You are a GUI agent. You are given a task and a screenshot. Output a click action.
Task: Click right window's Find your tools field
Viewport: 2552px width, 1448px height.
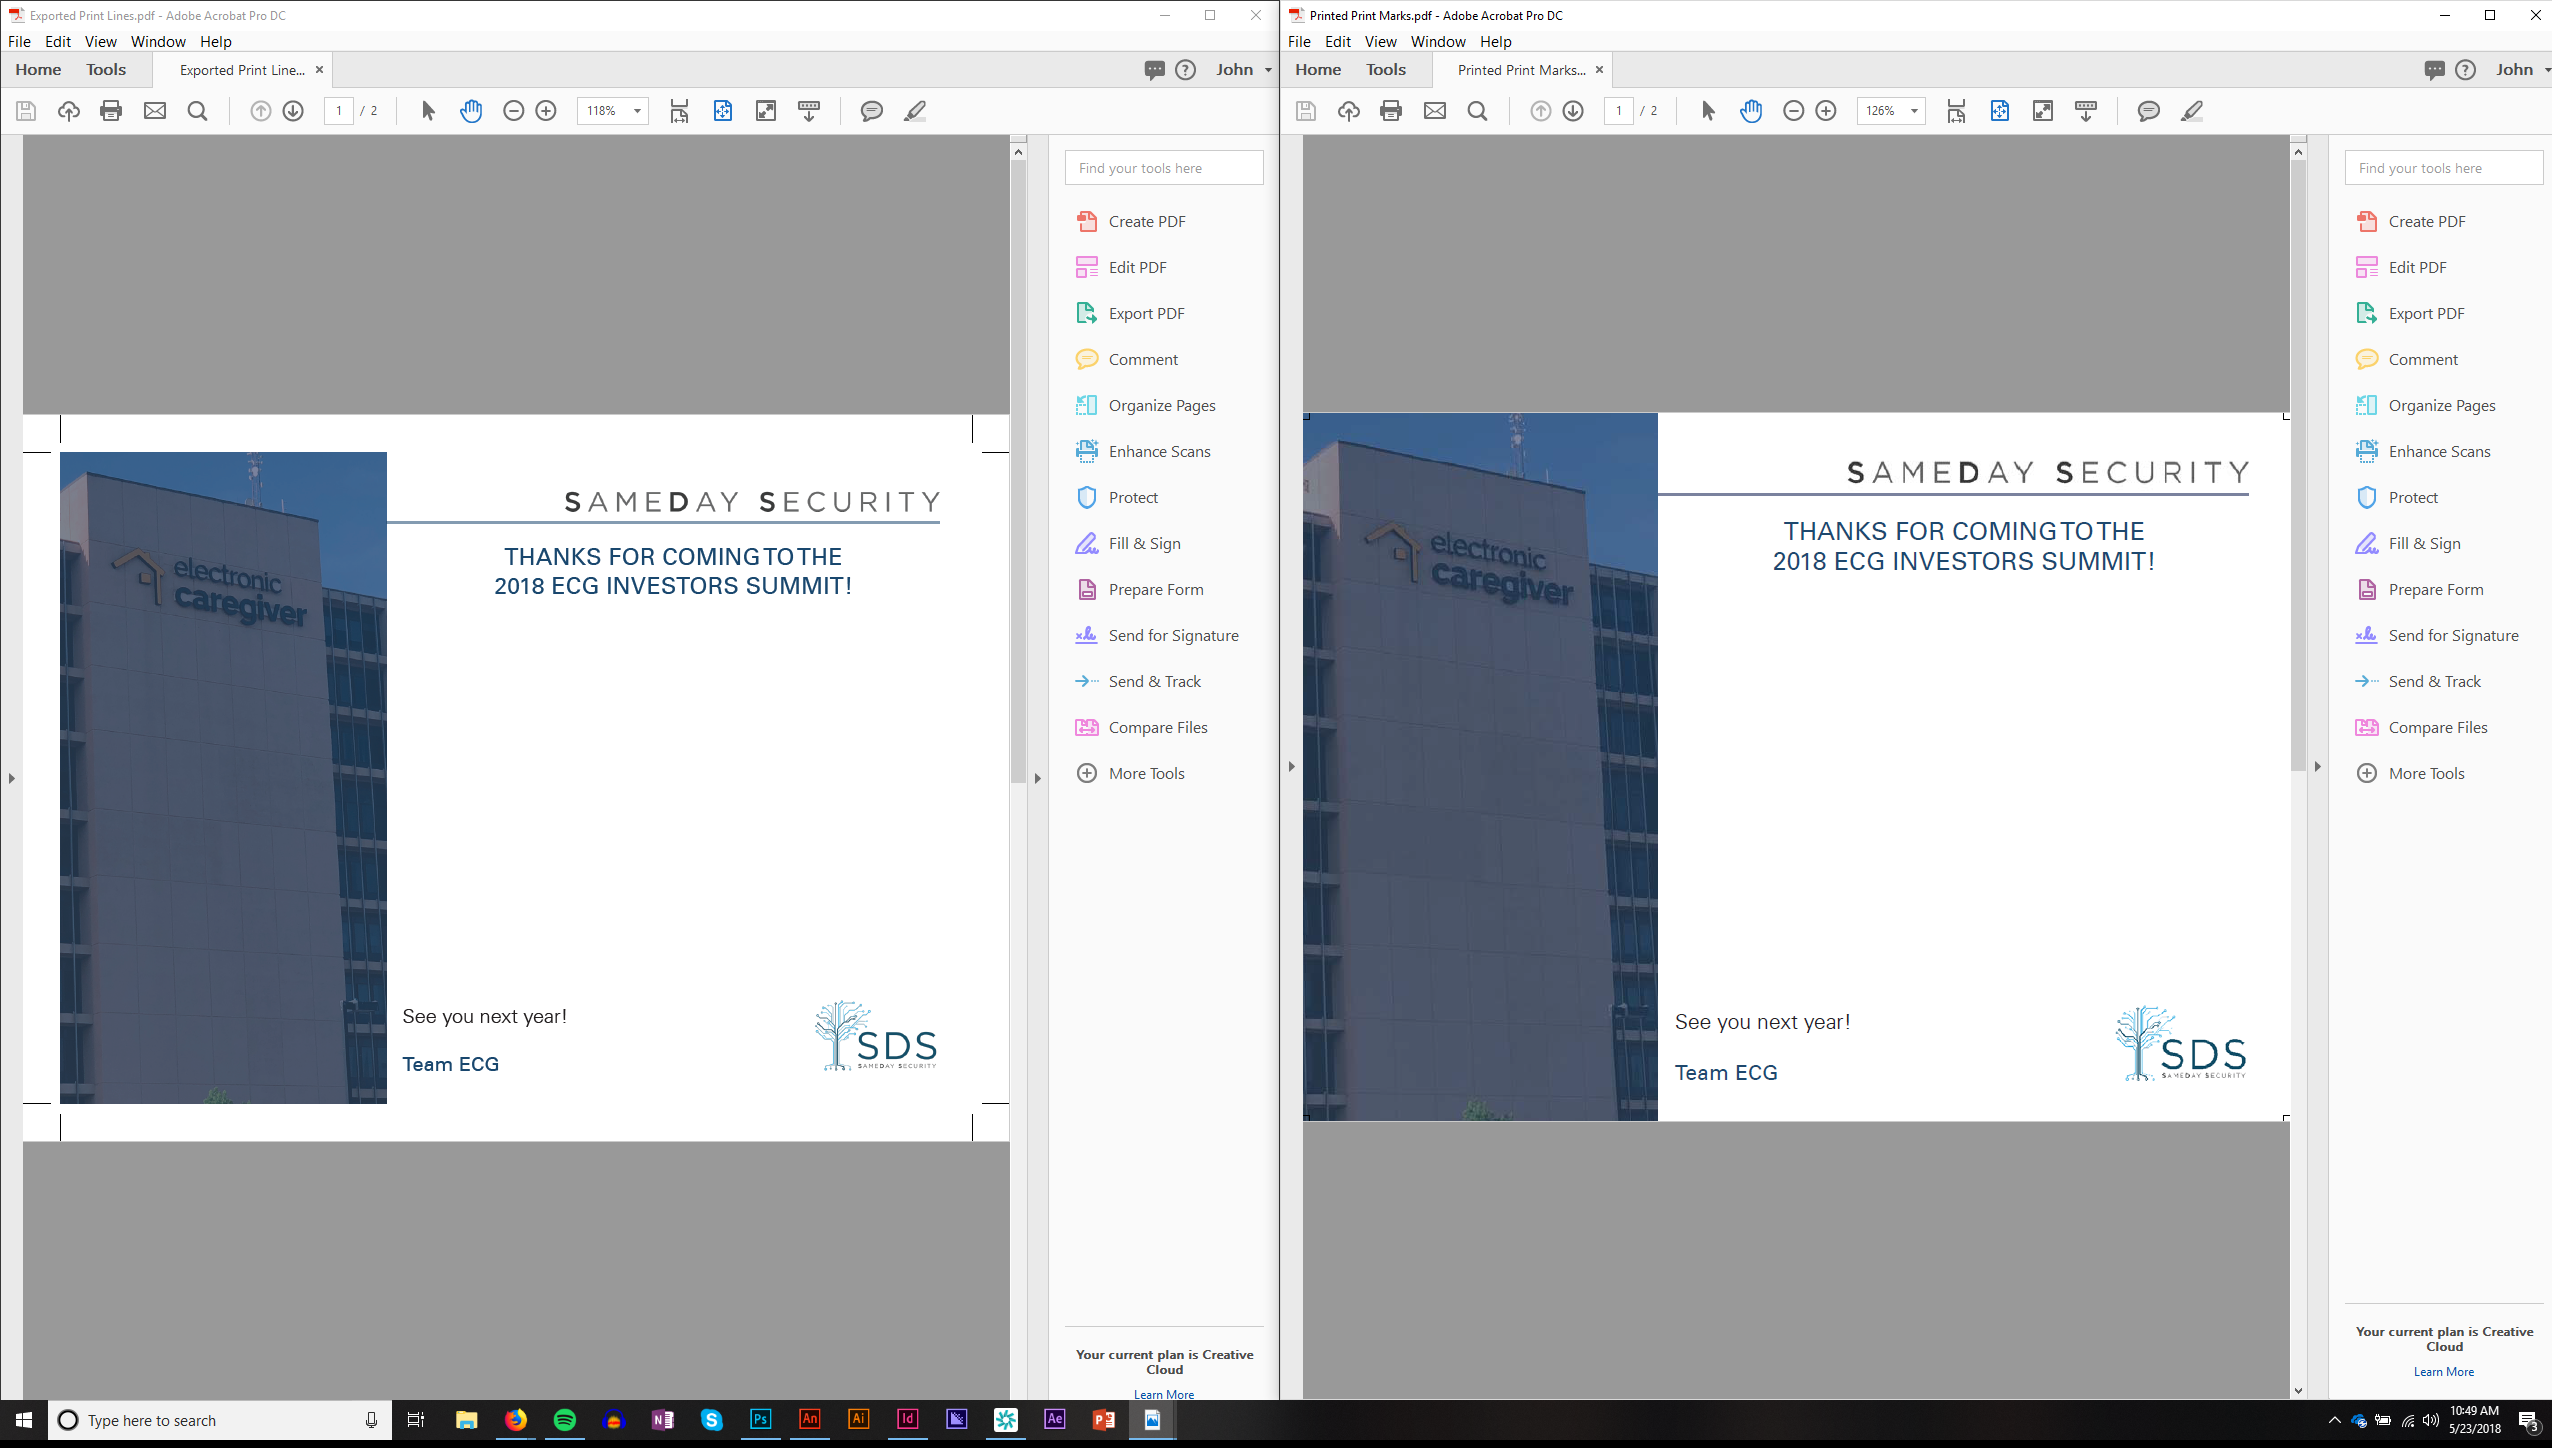(2443, 168)
